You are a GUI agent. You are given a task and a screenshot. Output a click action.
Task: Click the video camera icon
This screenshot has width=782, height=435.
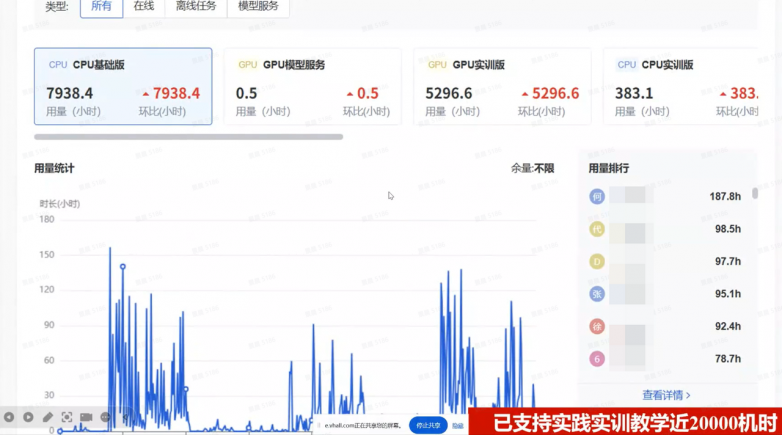point(86,417)
